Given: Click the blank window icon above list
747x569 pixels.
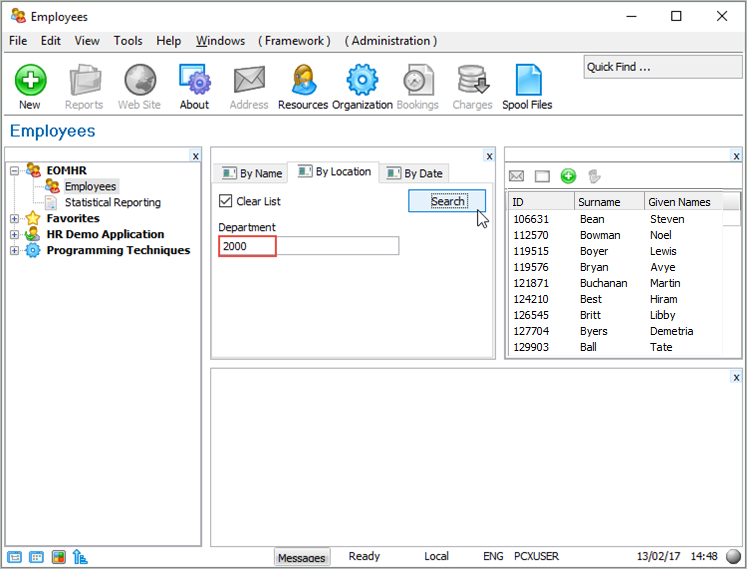Looking at the screenshot, I should point(542,176).
